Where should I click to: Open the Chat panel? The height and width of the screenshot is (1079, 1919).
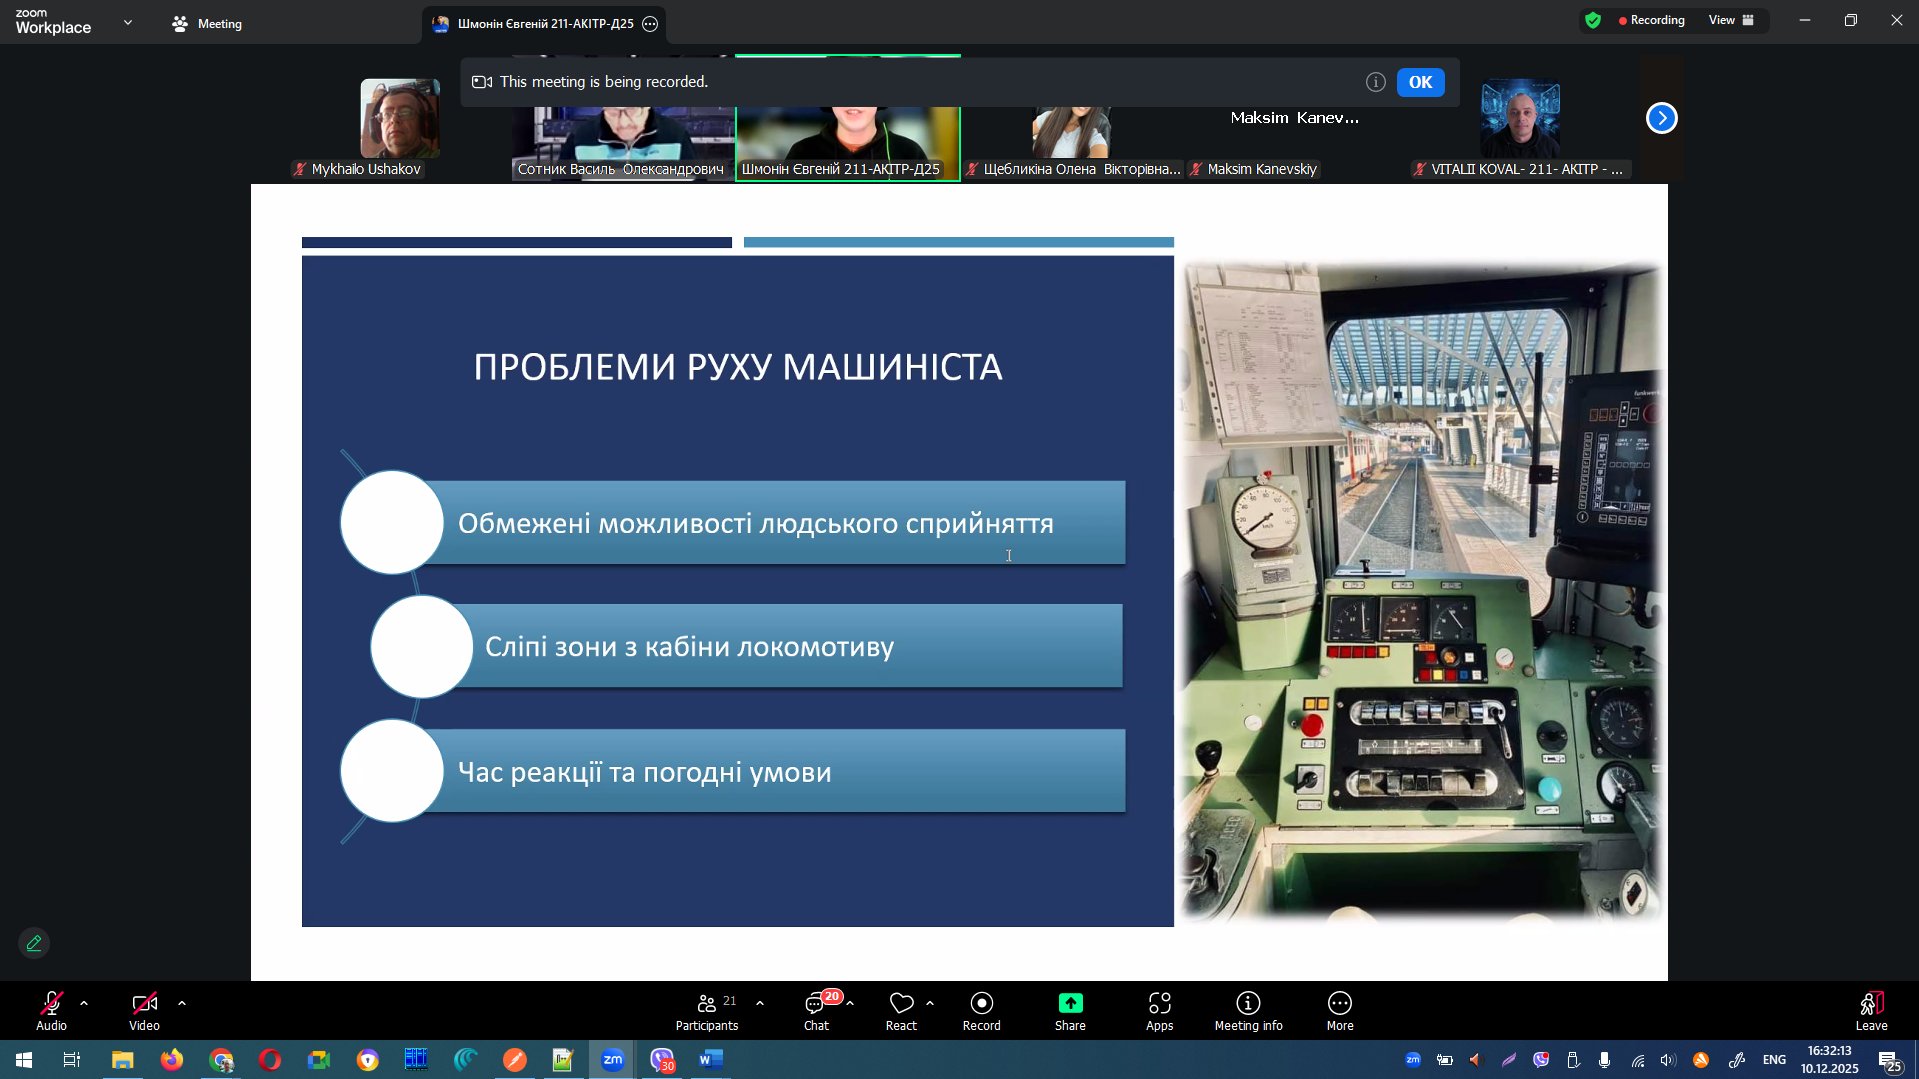pyautogui.click(x=816, y=1010)
